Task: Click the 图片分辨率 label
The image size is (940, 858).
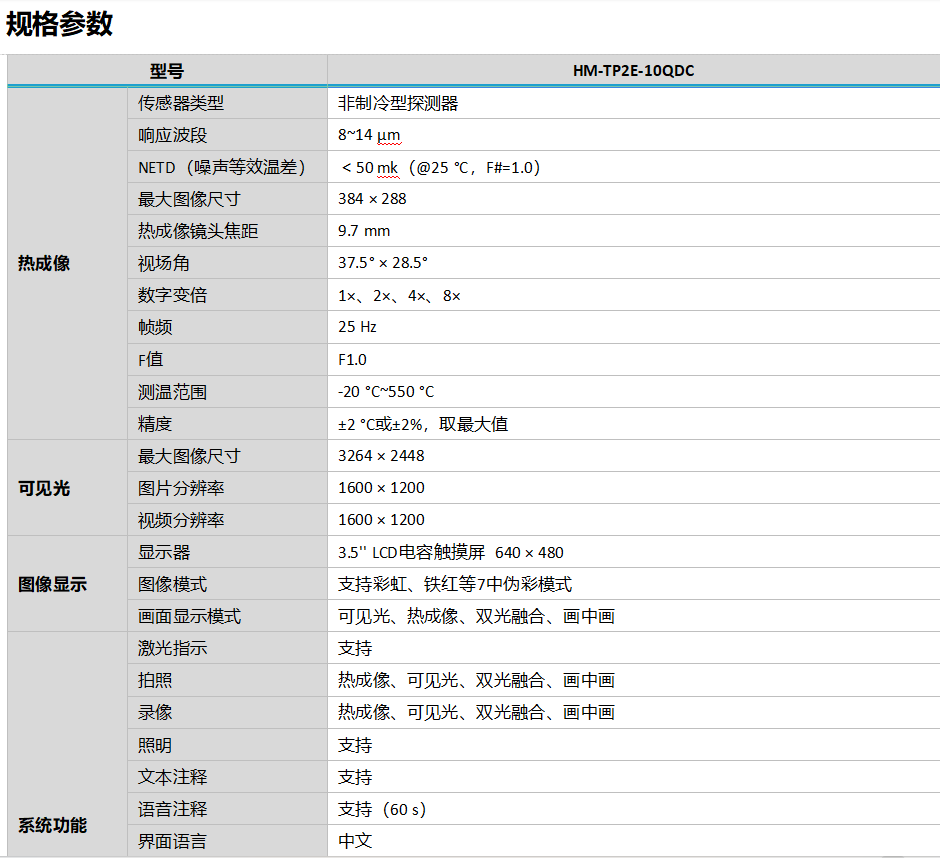Action: click(181, 488)
